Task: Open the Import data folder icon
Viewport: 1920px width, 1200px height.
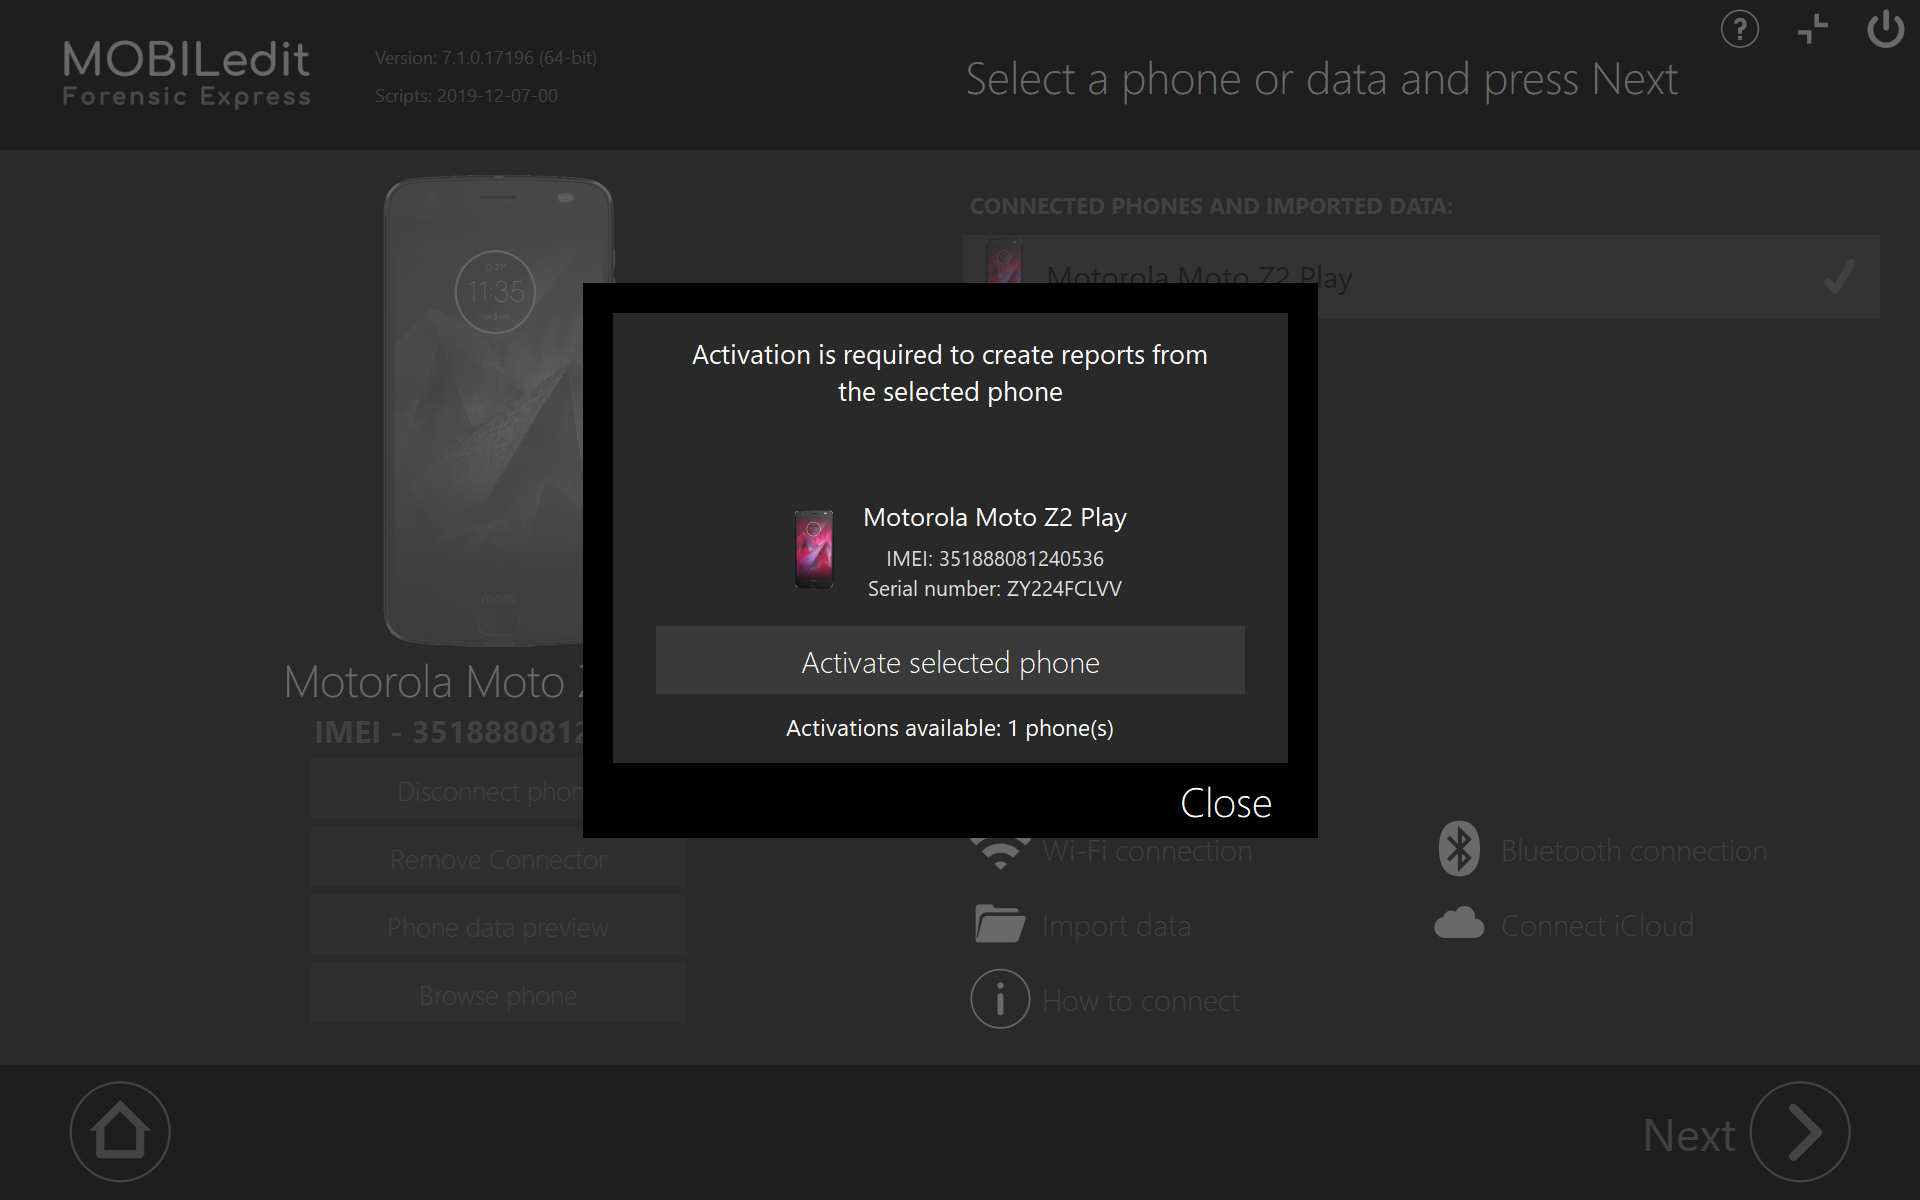Action: pos(1000,924)
